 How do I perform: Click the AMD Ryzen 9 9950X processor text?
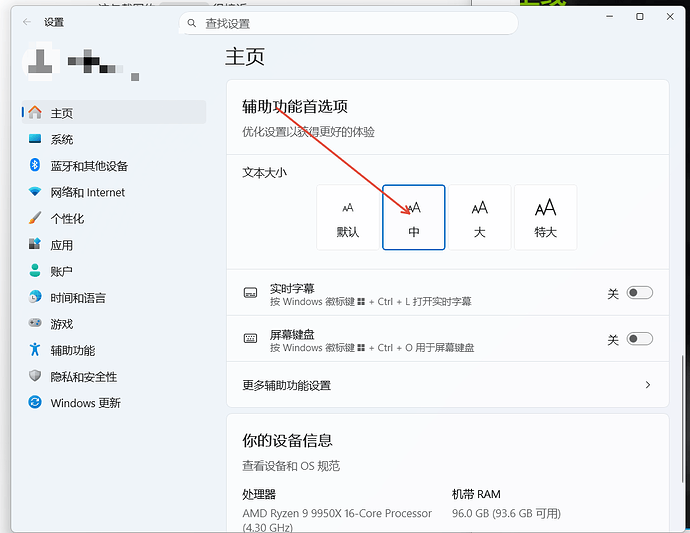point(337,520)
